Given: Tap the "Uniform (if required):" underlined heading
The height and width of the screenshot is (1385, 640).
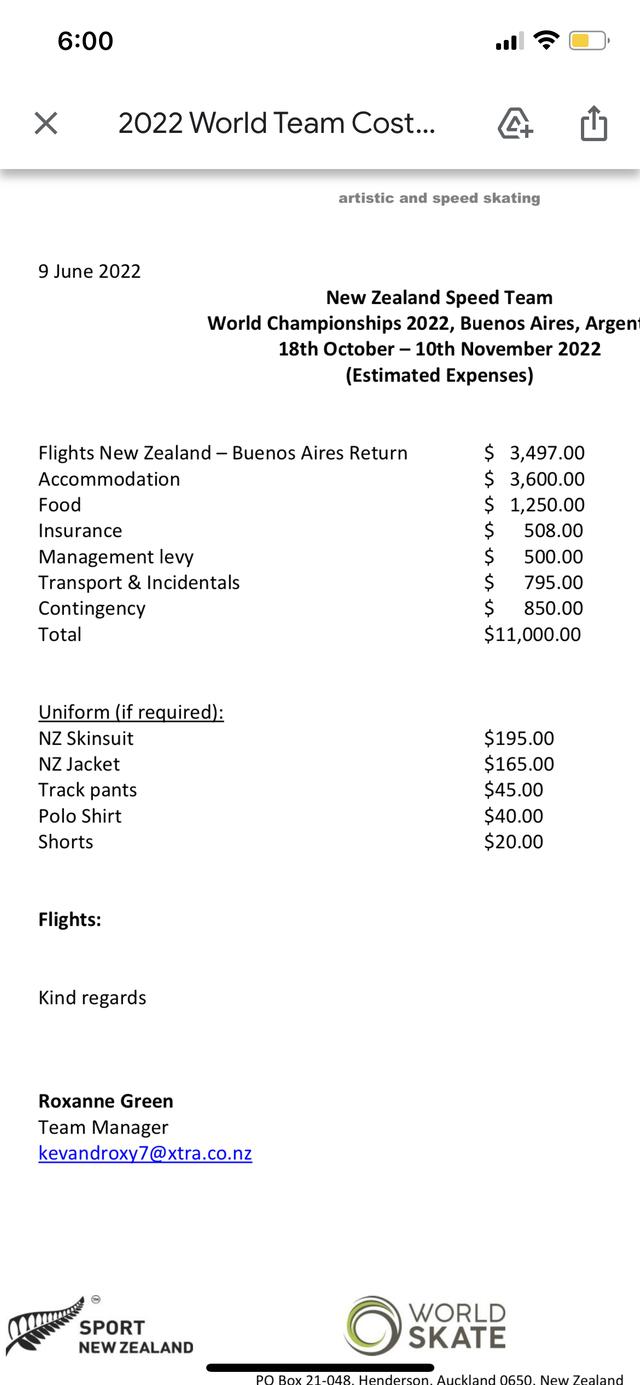Looking at the screenshot, I should [x=131, y=712].
